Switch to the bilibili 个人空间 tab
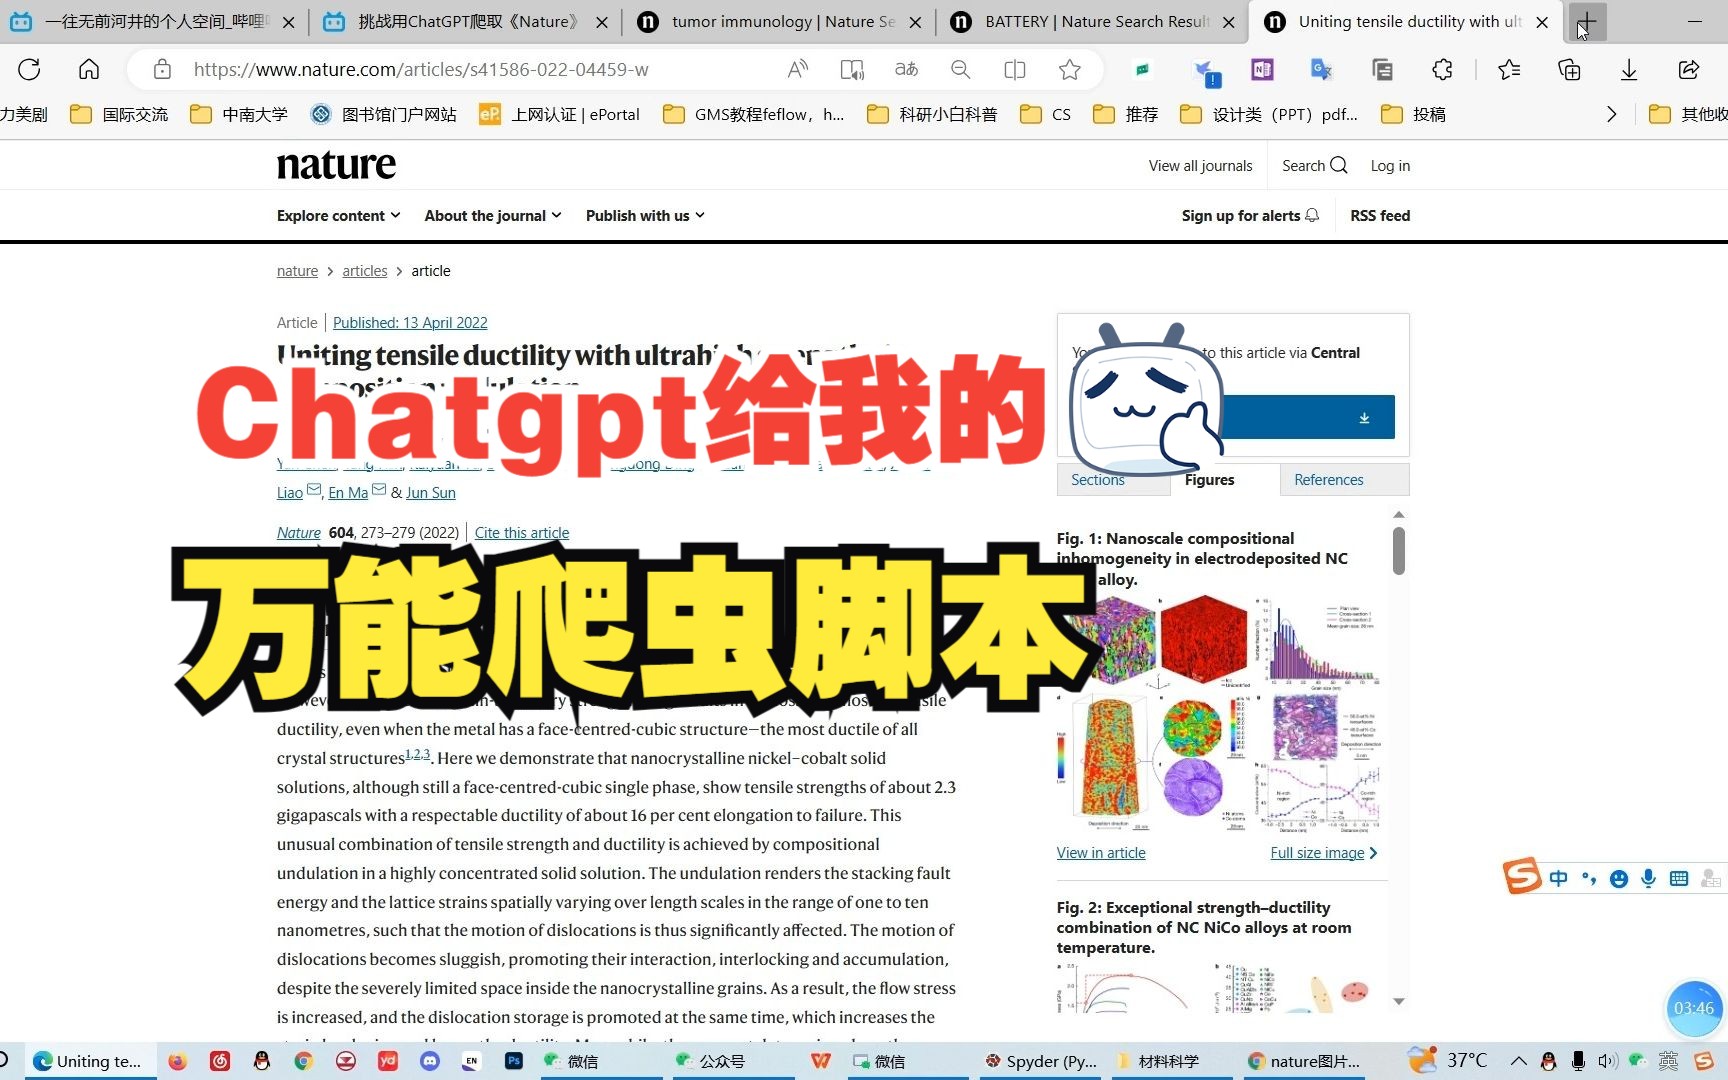Screen dimensions: 1728x1080 tap(152, 22)
